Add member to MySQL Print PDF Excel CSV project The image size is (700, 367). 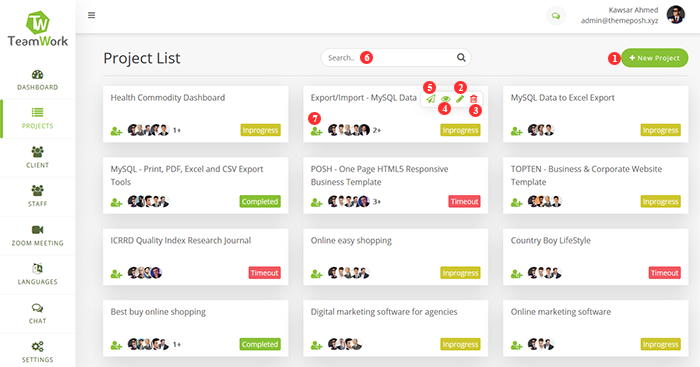point(117,202)
